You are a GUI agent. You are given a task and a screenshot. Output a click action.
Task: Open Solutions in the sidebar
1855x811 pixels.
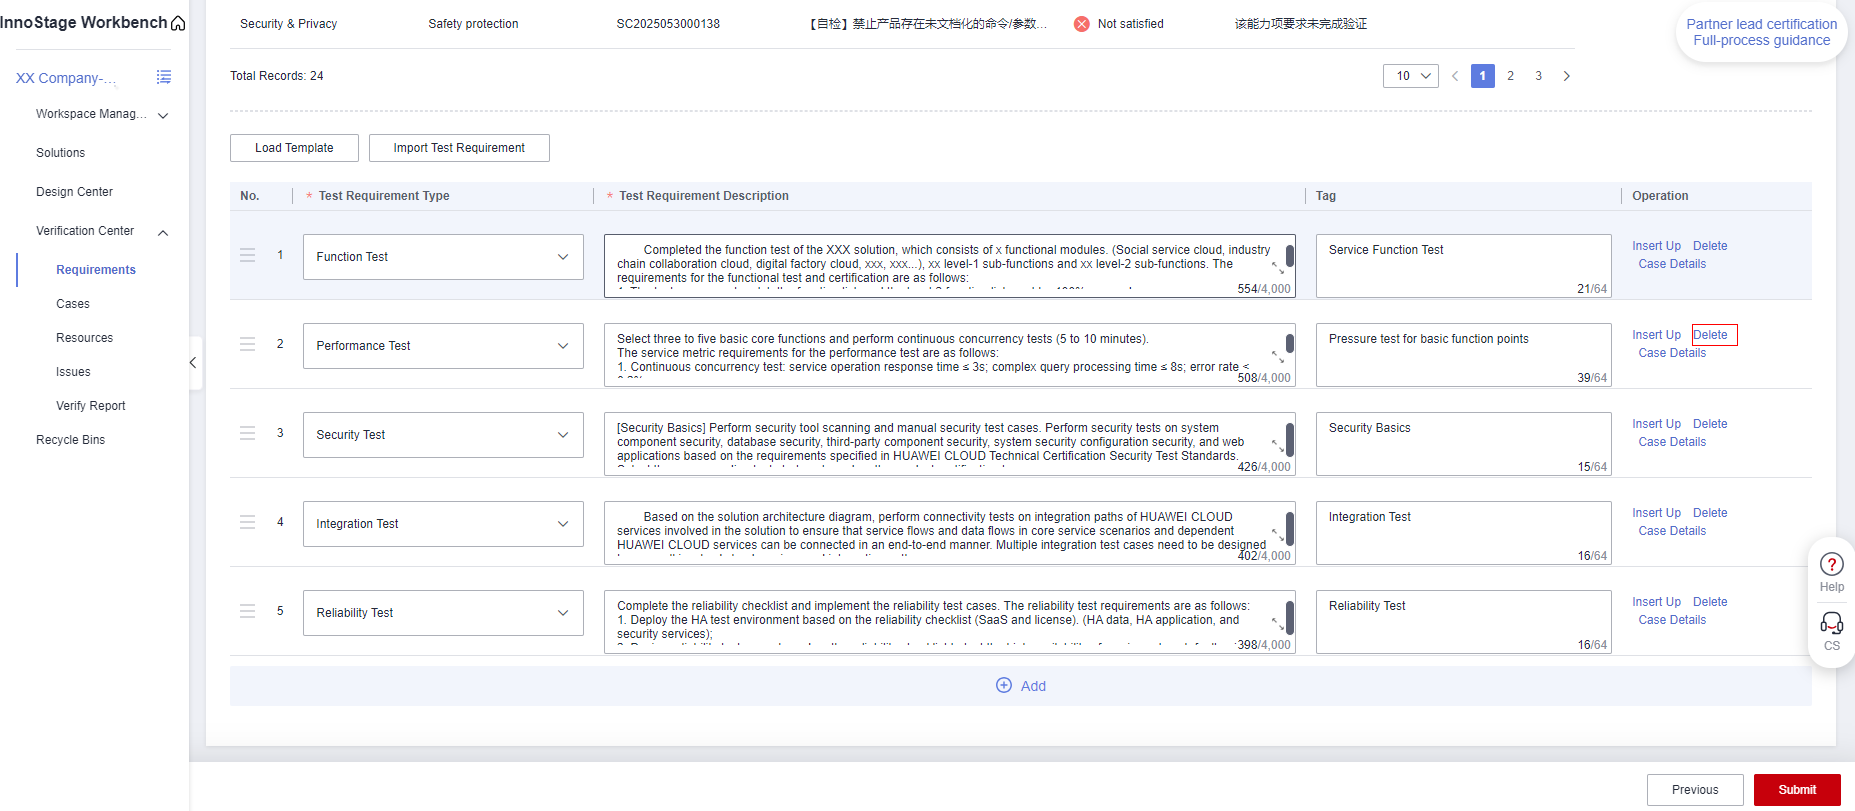click(x=61, y=153)
